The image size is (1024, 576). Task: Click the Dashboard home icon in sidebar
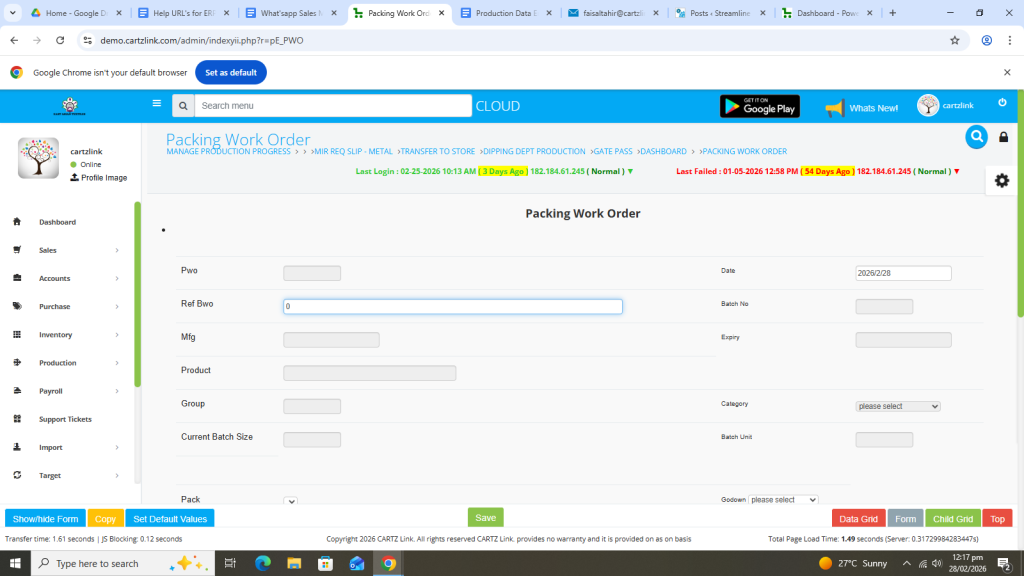pyautogui.click(x=17, y=222)
